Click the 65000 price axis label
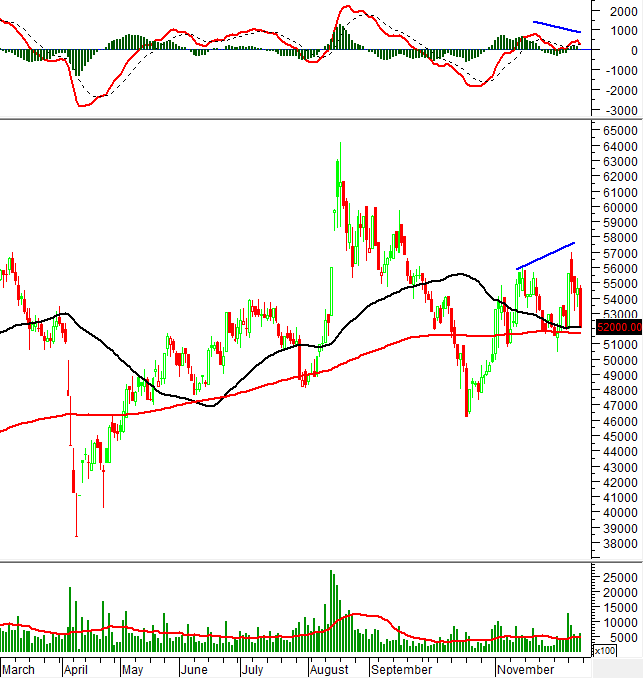The height and width of the screenshot is (678, 643). [x=620, y=131]
